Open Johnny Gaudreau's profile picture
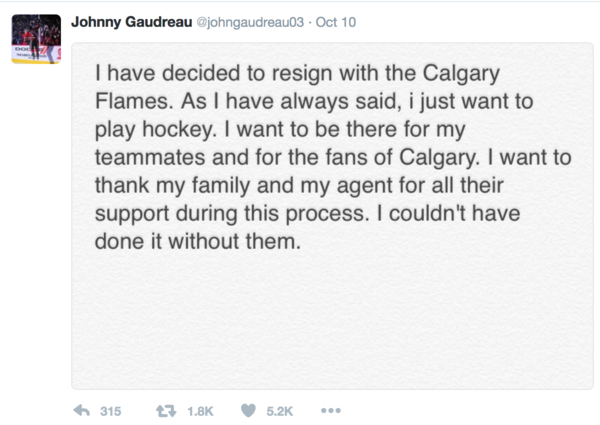This screenshot has width=600, height=425. (x=36, y=39)
